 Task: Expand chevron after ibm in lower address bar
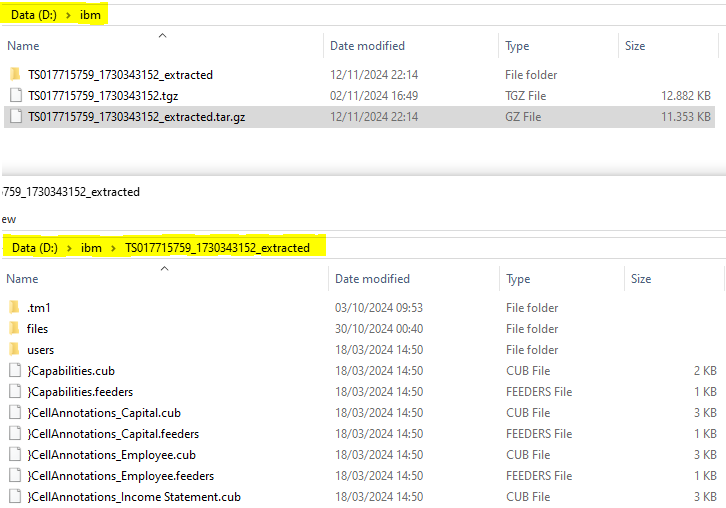113,248
